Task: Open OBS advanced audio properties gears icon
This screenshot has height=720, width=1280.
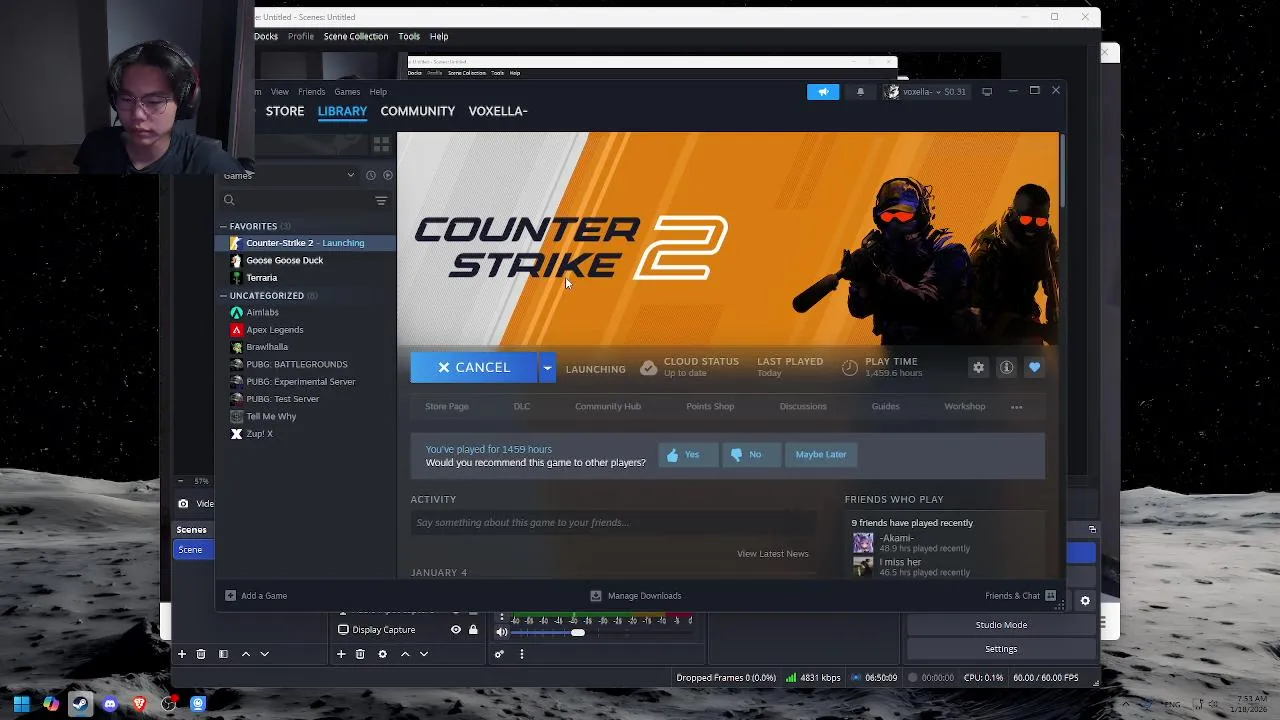Action: coord(499,654)
